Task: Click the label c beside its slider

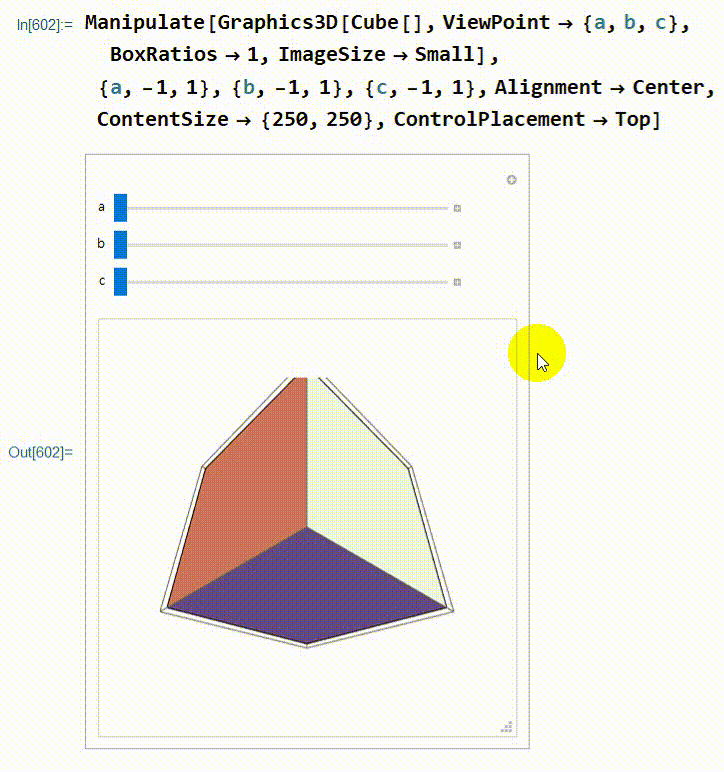Action: click(x=102, y=281)
